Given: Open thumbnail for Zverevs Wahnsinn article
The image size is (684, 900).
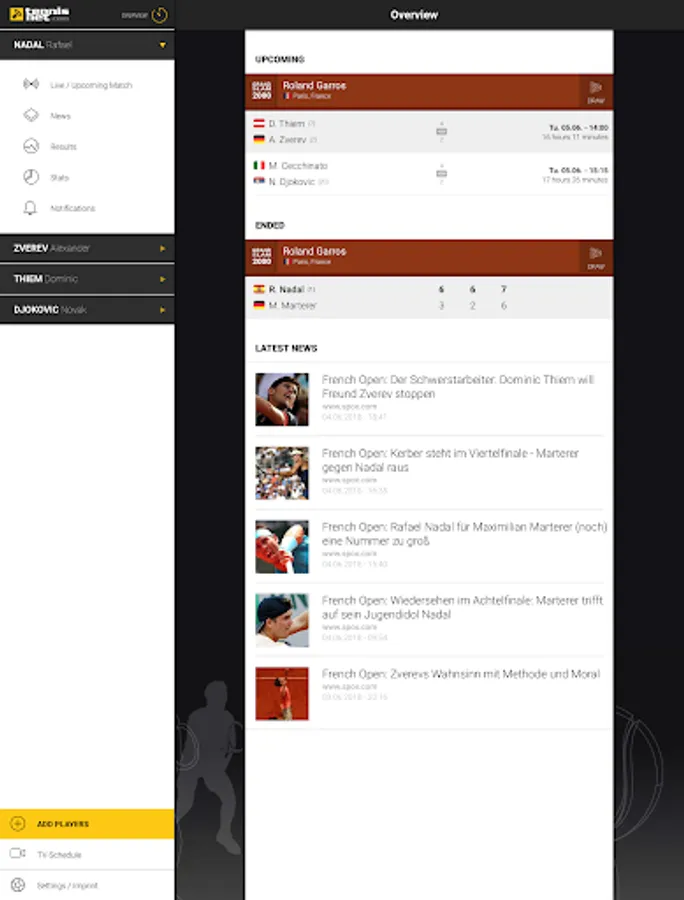Looking at the screenshot, I should [282, 693].
